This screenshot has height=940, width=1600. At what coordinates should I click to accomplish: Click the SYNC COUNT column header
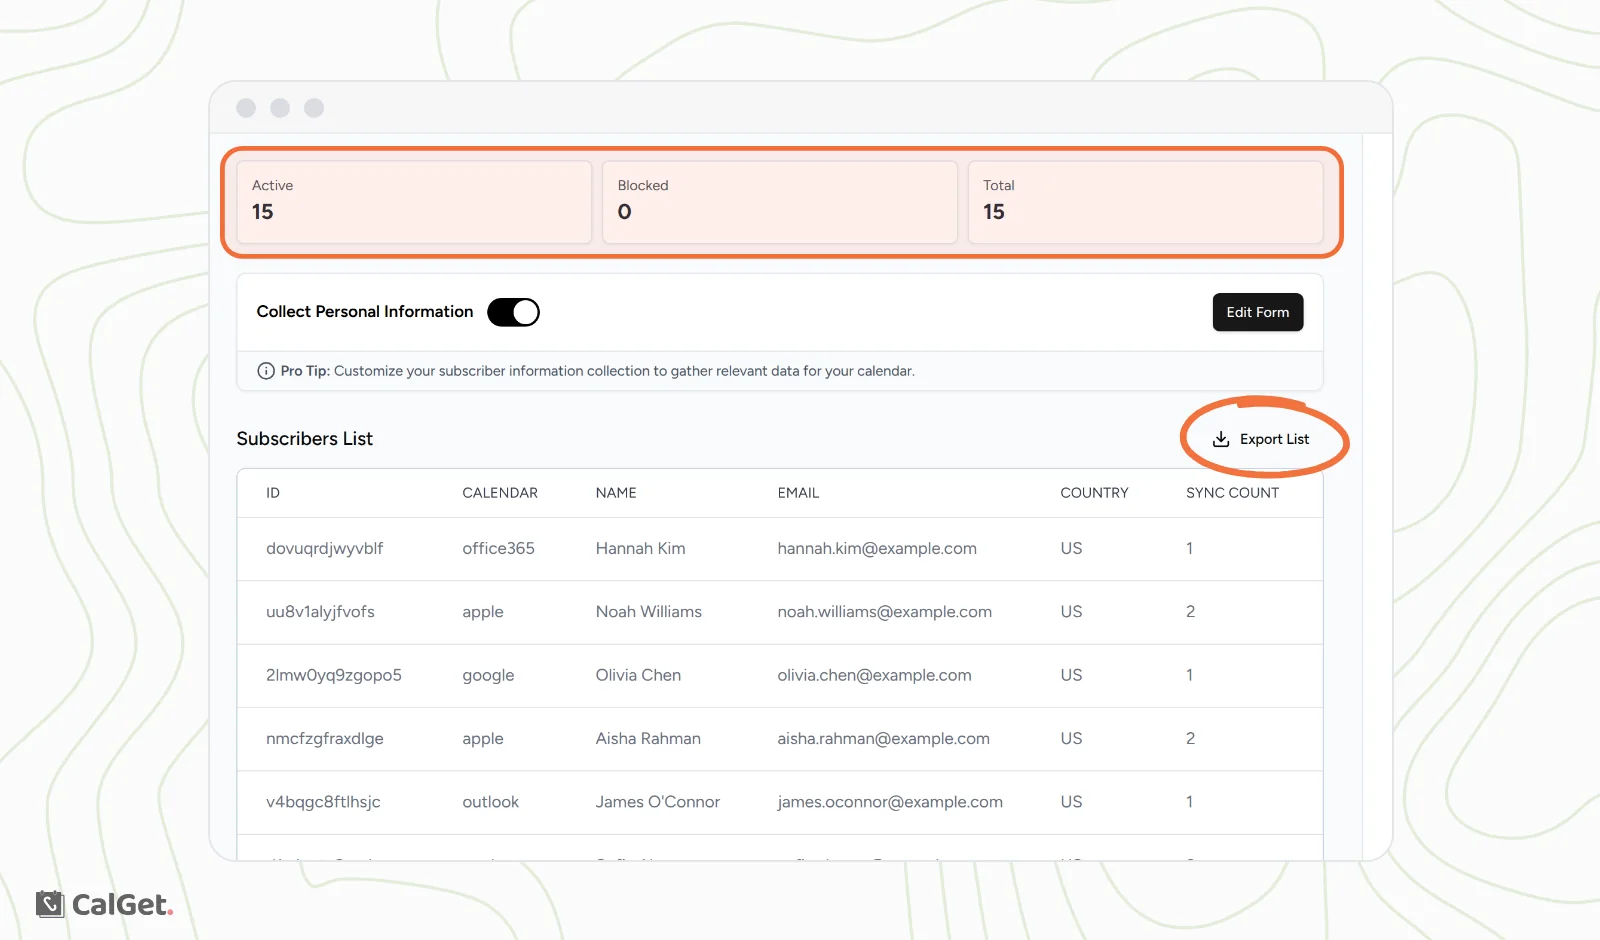1232,493
